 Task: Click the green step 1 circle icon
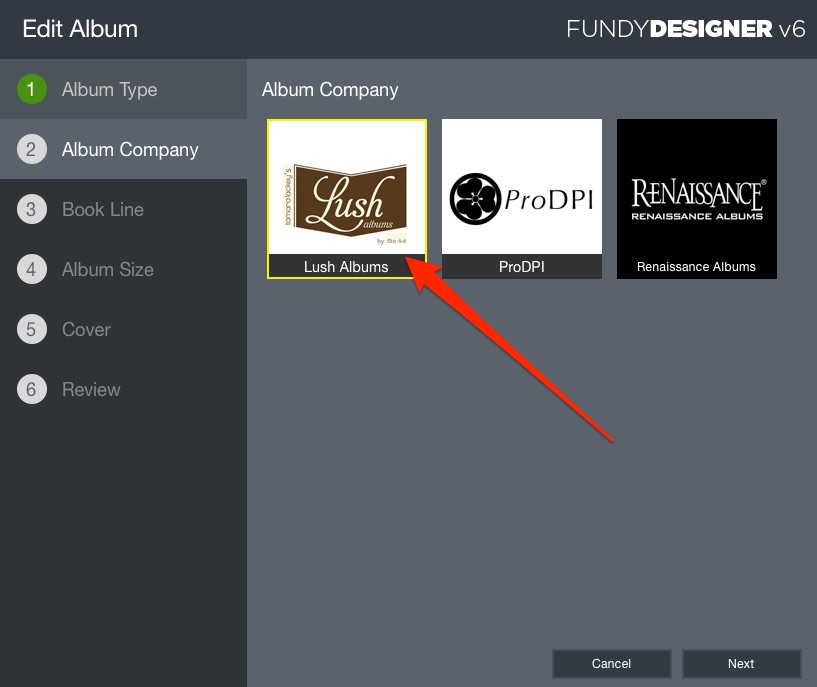point(32,89)
